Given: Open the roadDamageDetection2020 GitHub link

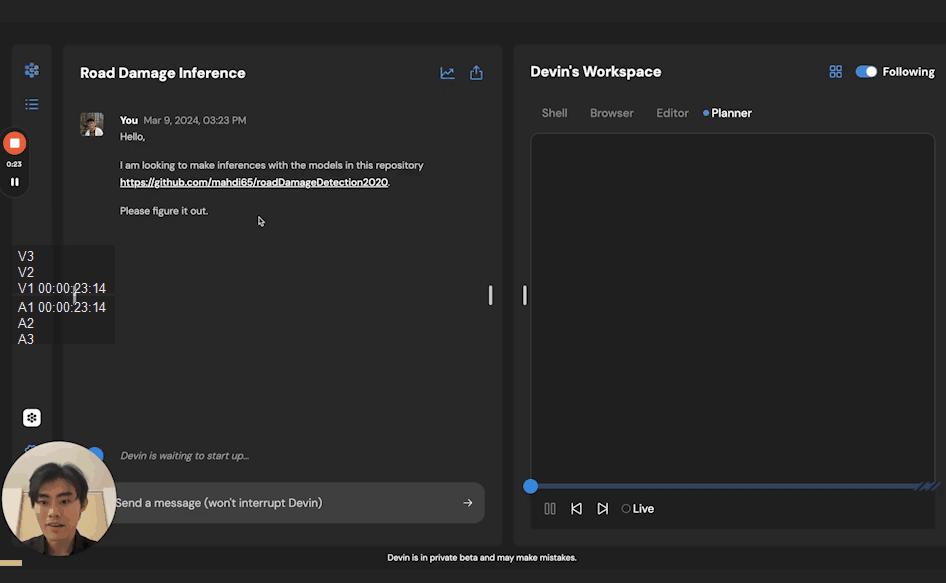Looking at the screenshot, I should [254, 183].
